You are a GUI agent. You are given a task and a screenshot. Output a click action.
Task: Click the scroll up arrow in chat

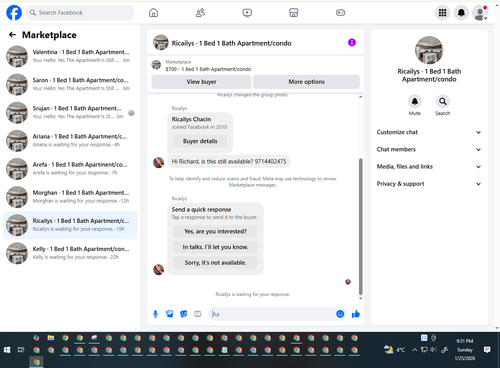pyautogui.click(x=360, y=97)
